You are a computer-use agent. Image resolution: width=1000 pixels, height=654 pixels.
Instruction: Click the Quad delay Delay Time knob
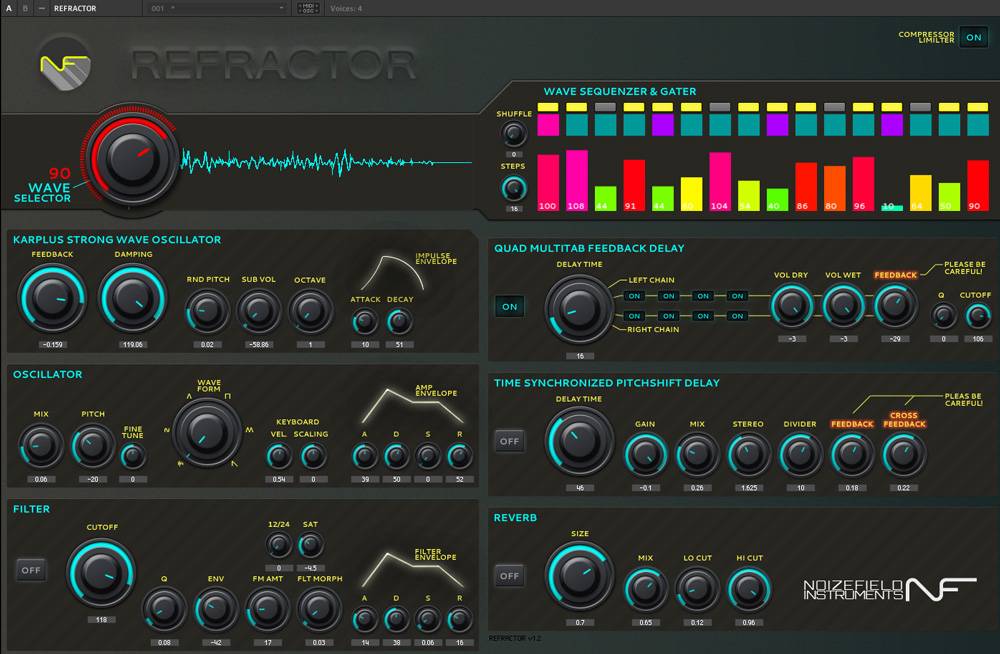tap(579, 309)
